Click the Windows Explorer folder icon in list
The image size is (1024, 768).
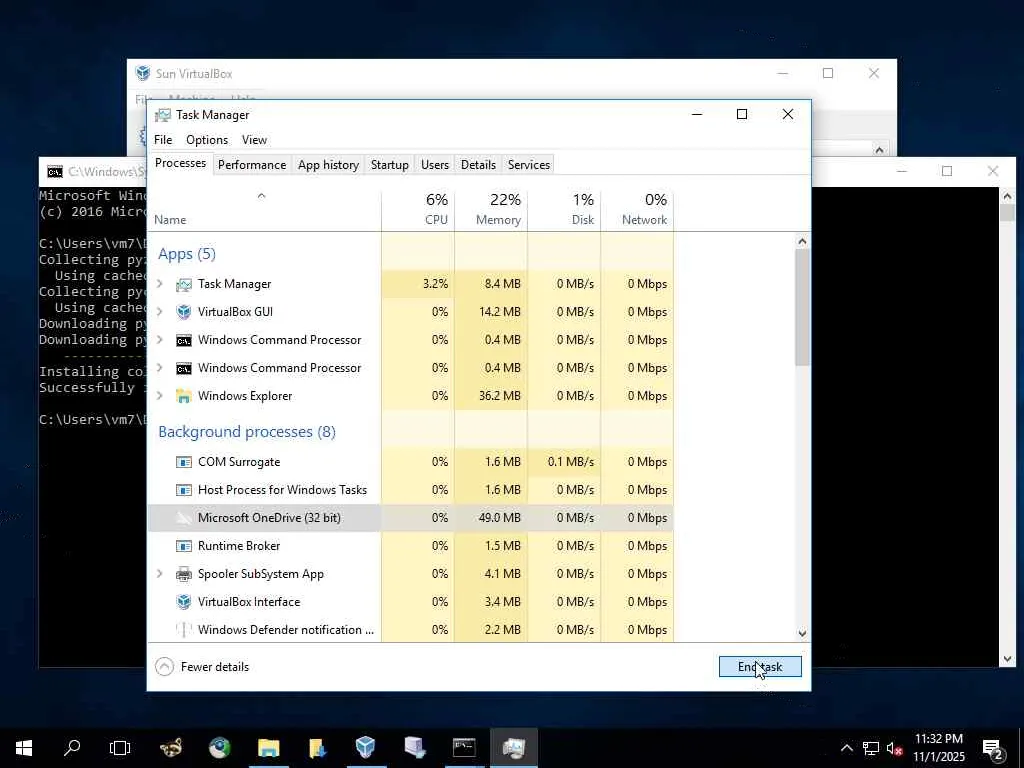184,396
